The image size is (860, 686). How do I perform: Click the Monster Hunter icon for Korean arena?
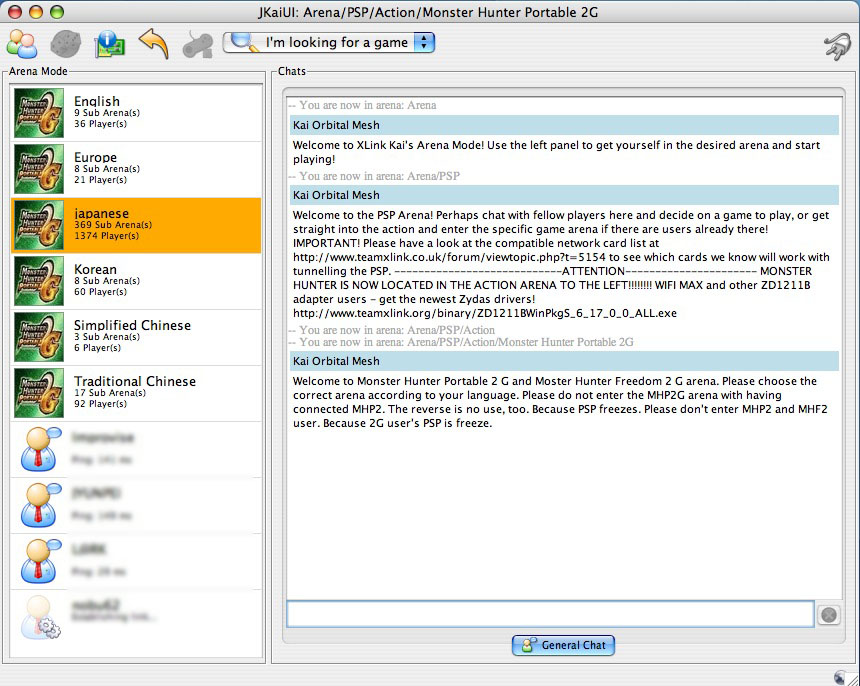[x=39, y=281]
